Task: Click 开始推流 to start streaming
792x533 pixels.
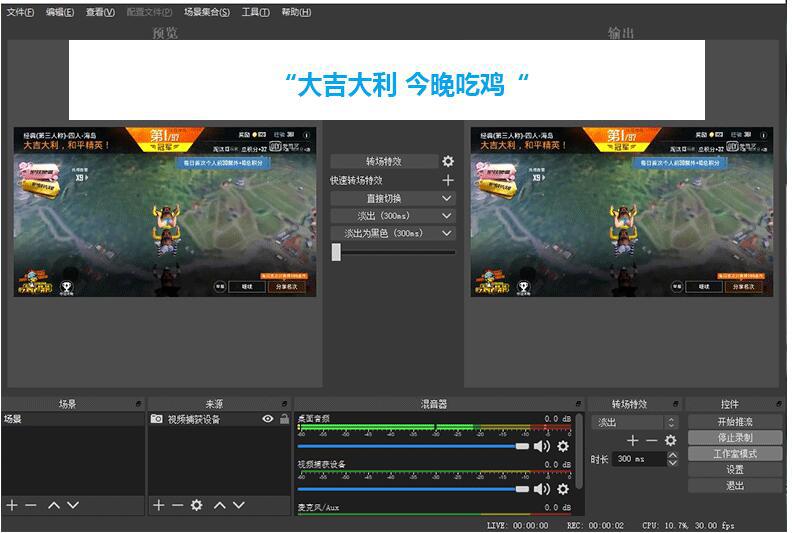Action: click(x=735, y=421)
